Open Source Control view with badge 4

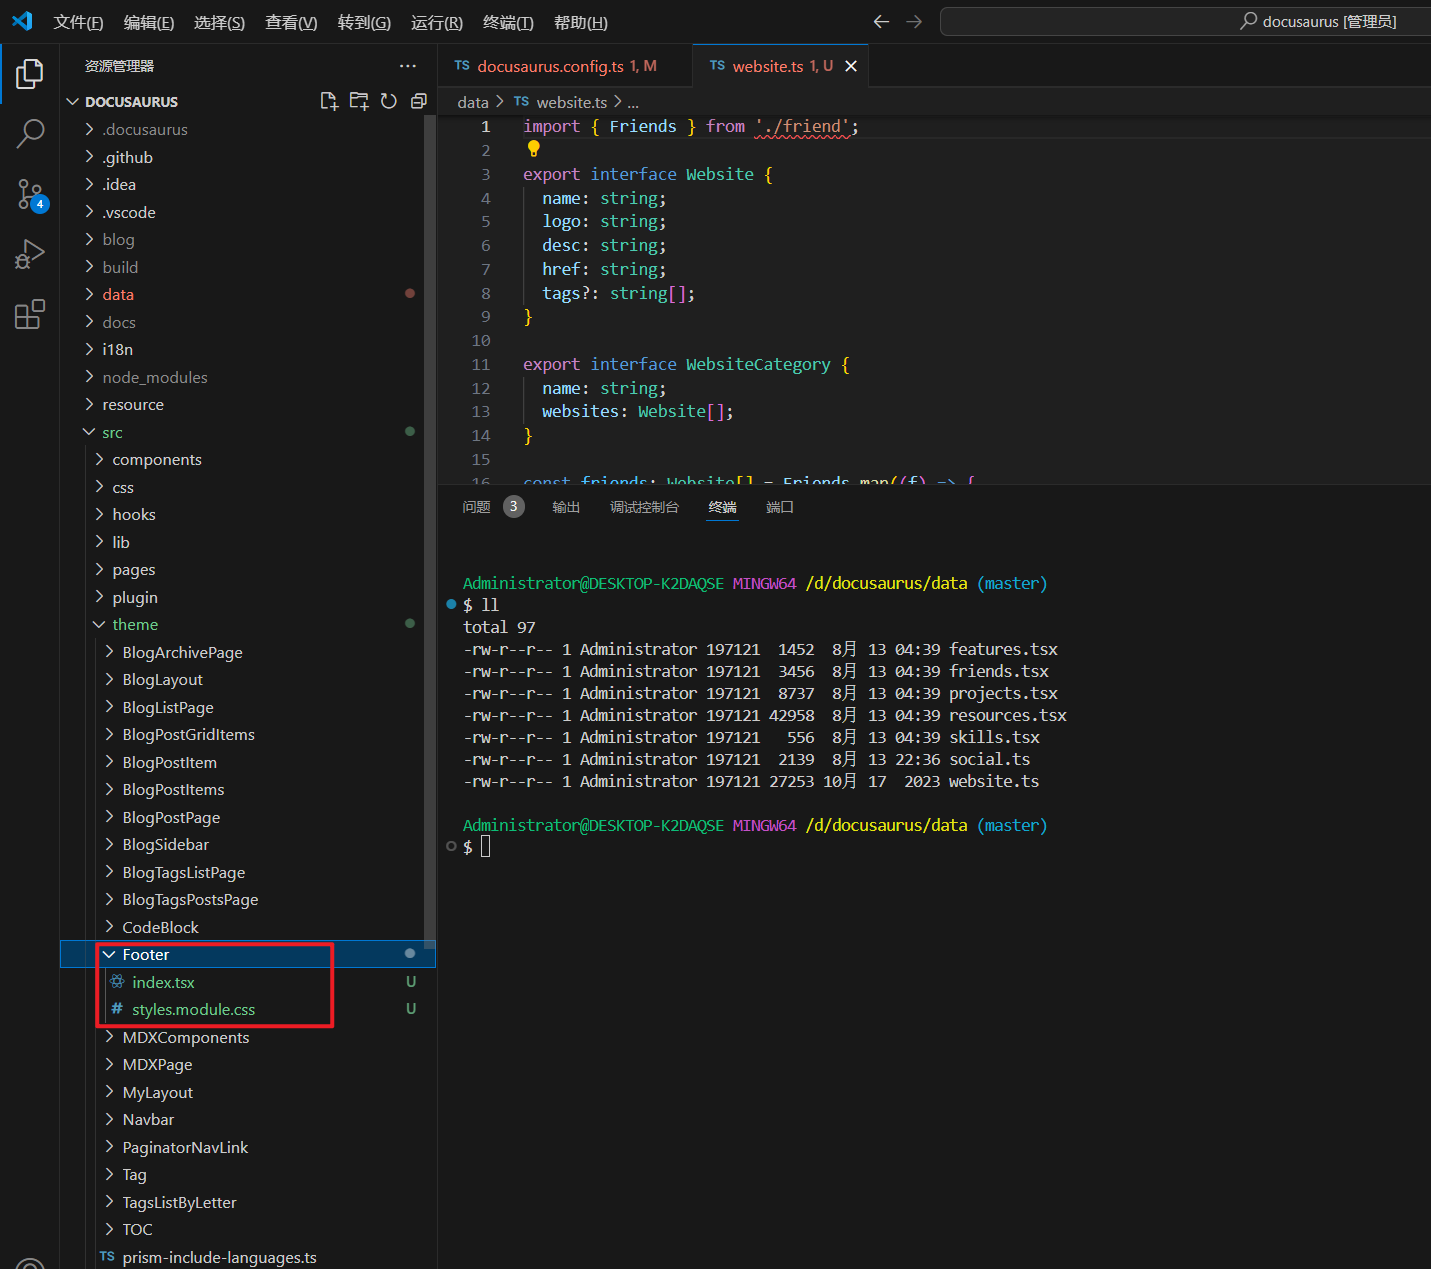pos(30,194)
